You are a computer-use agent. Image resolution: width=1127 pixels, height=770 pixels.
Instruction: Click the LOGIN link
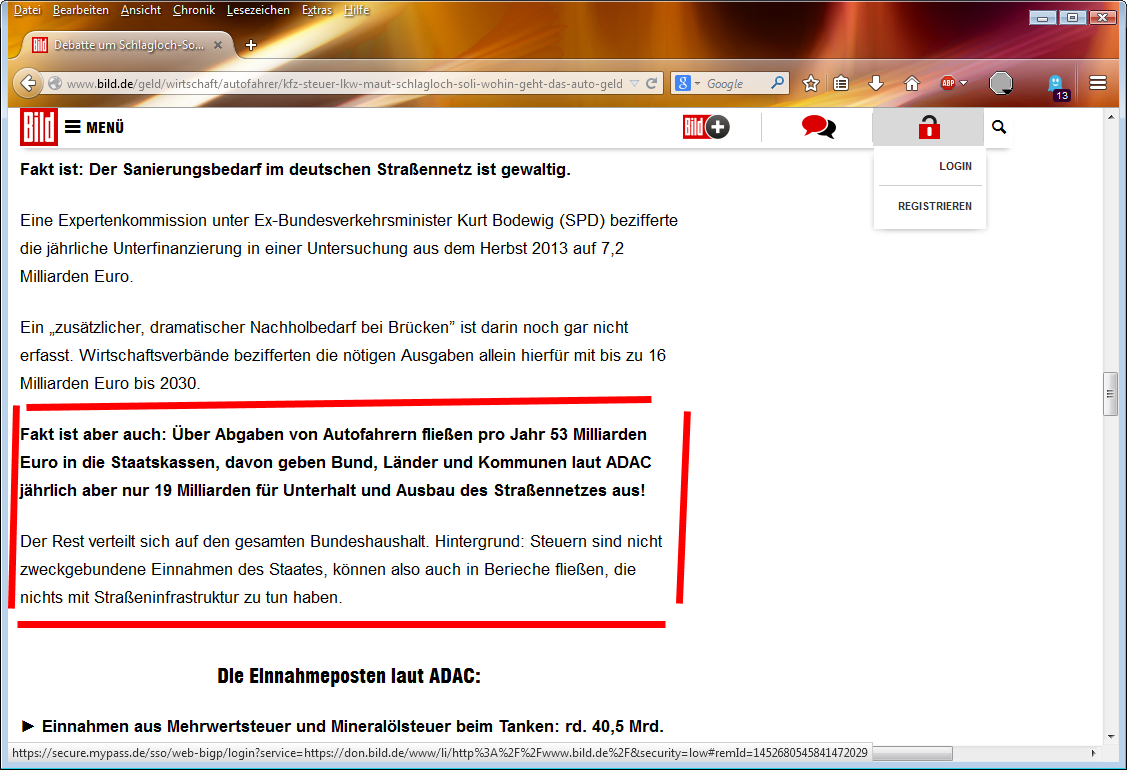point(955,166)
